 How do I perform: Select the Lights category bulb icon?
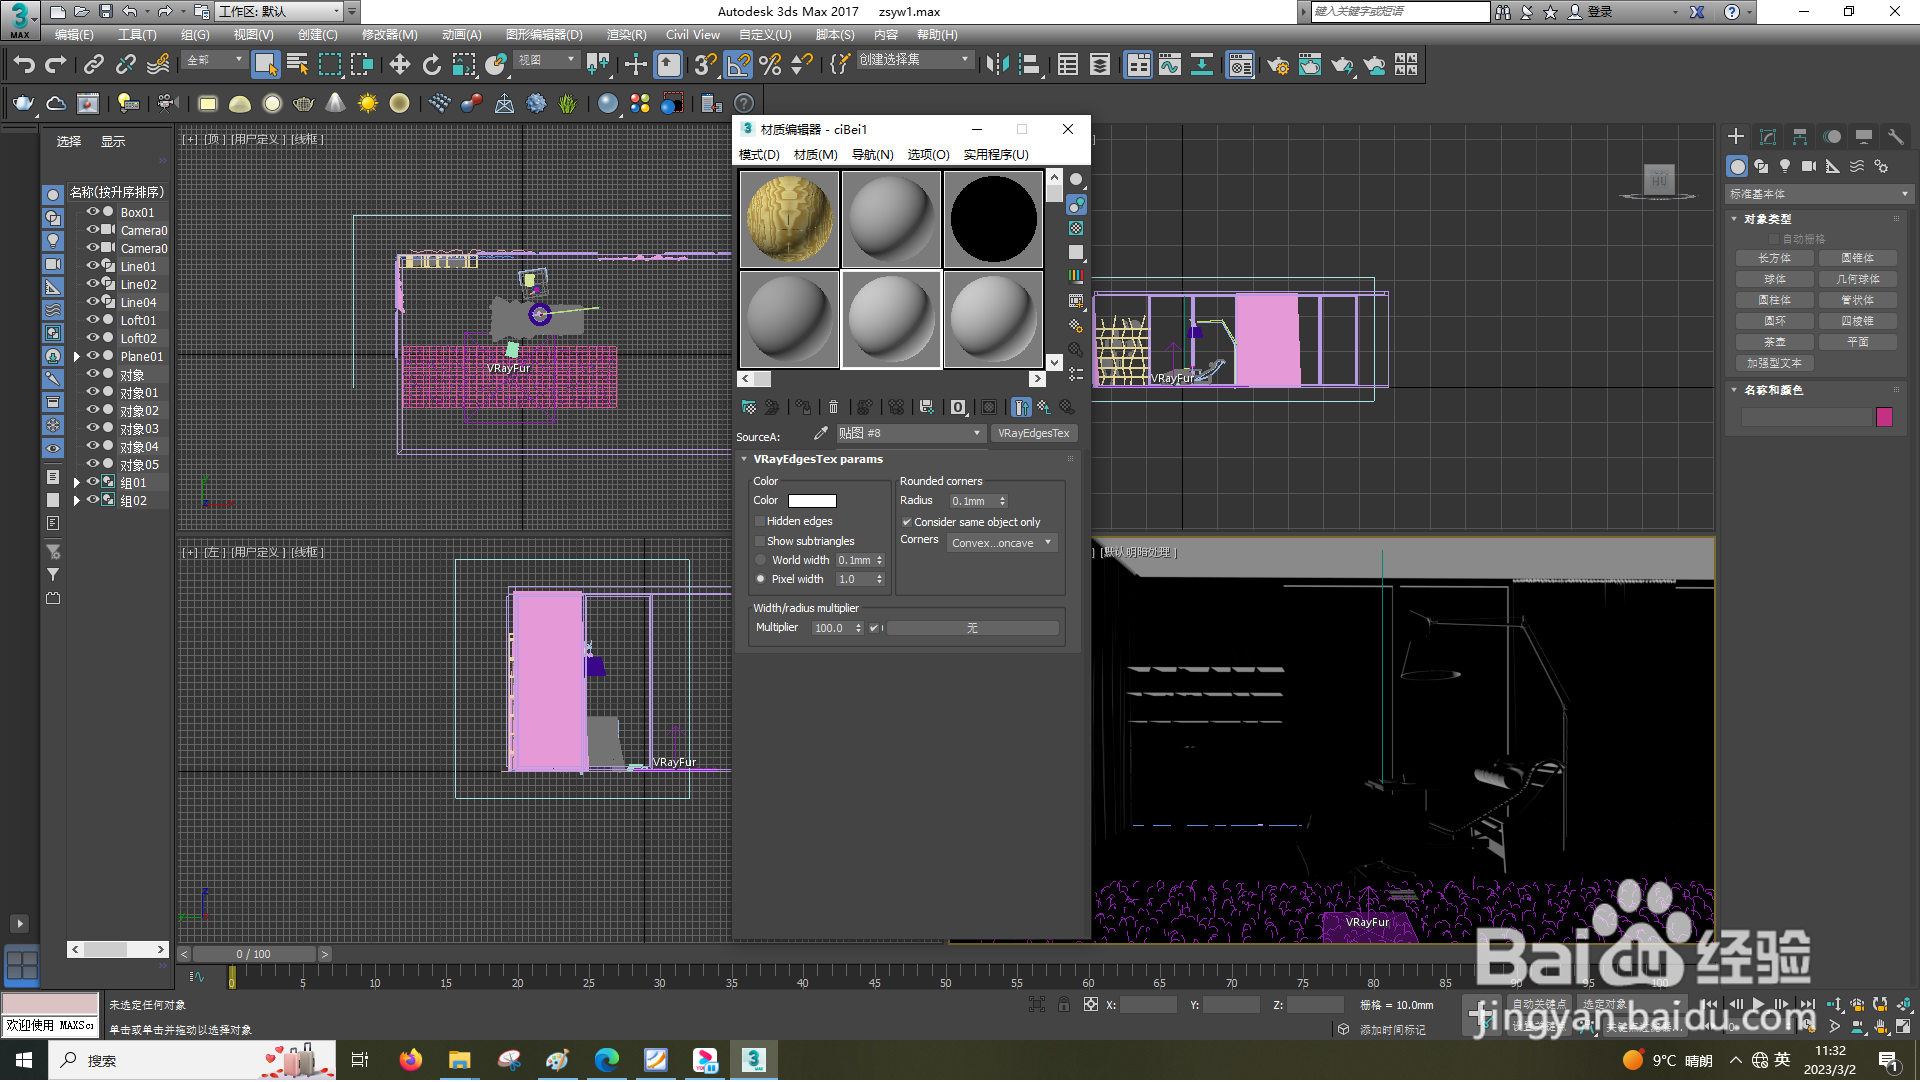coord(1785,166)
